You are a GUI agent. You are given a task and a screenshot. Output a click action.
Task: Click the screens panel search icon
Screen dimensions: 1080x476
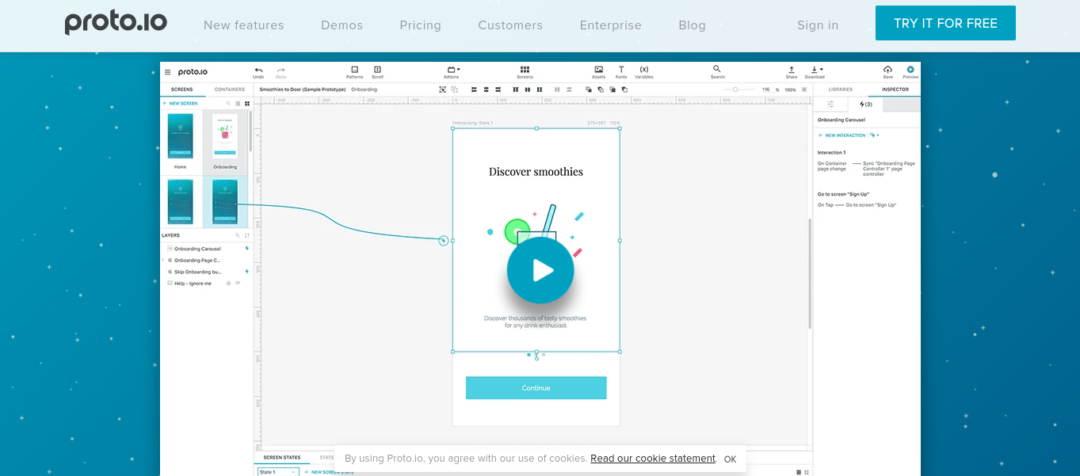229,103
